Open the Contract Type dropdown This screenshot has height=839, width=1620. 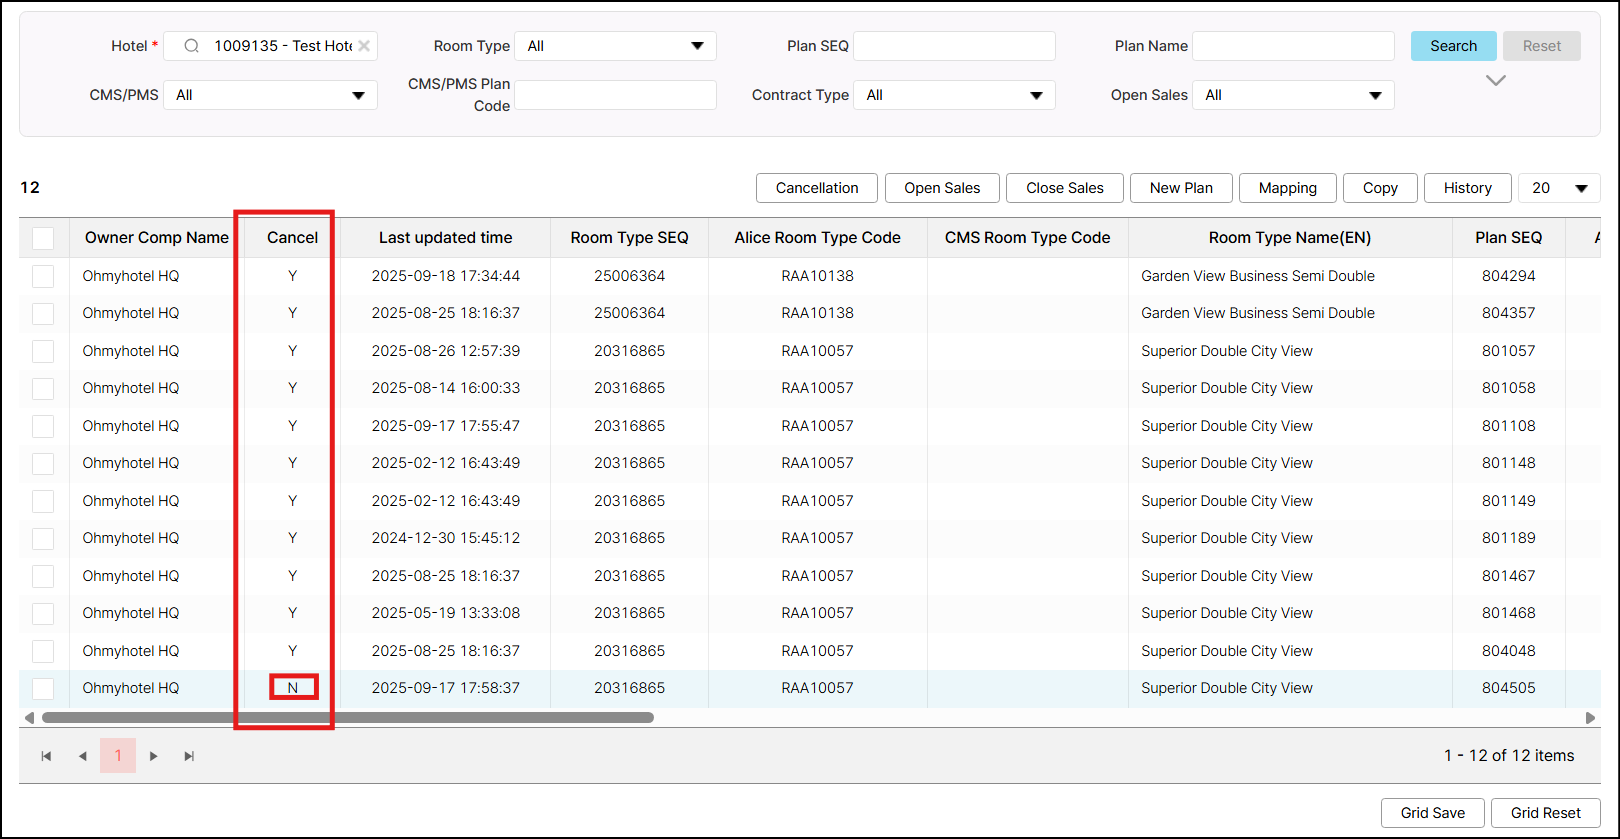click(954, 95)
